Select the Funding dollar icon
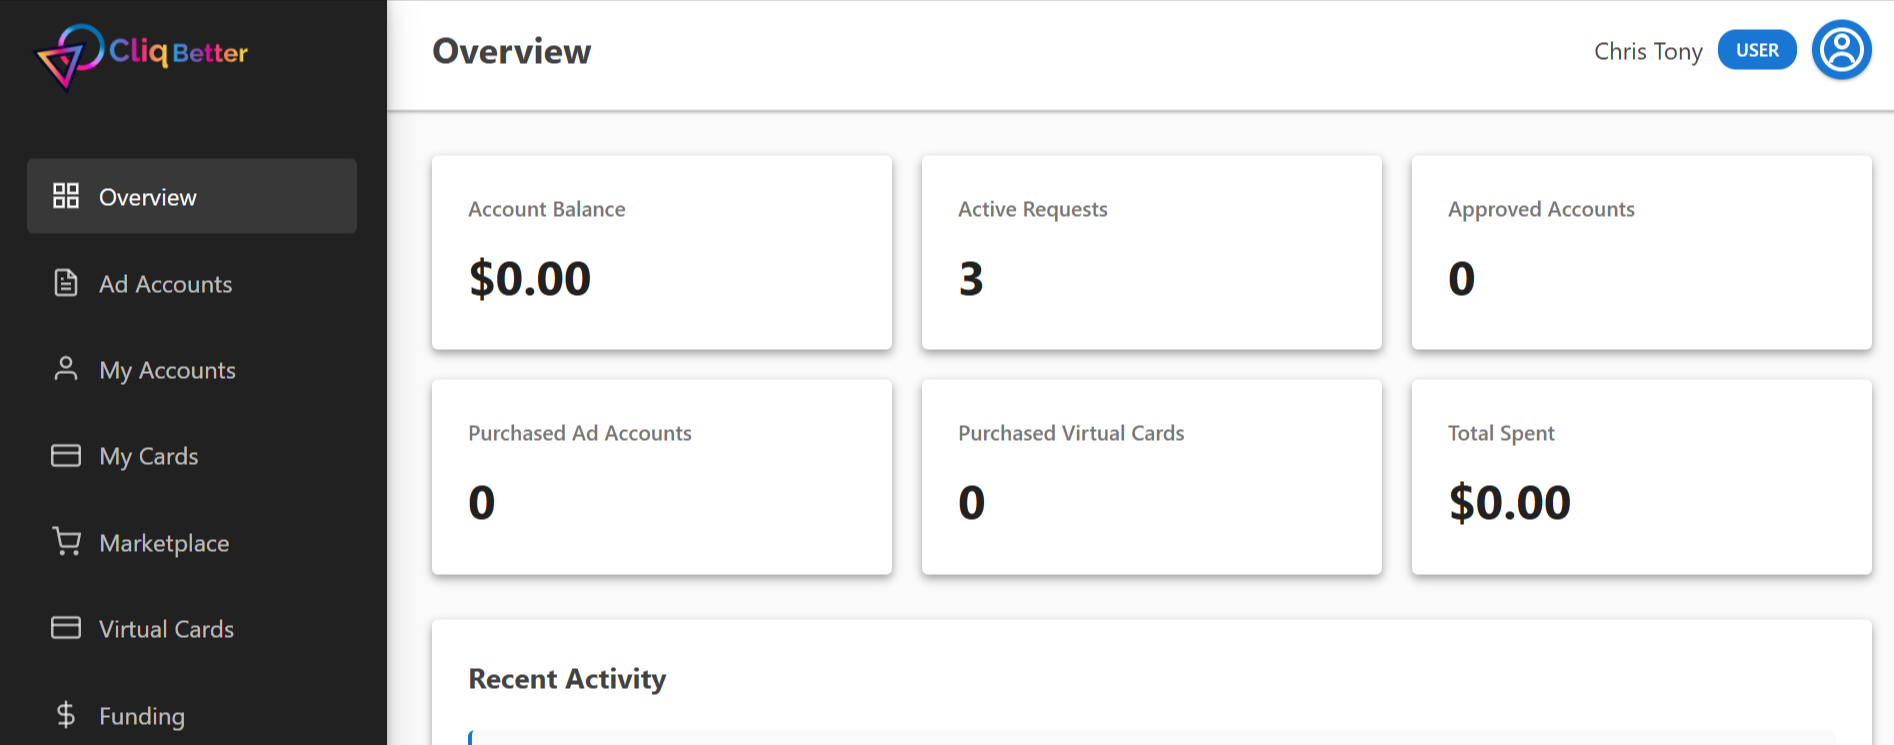This screenshot has width=1894, height=745. tap(66, 714)
